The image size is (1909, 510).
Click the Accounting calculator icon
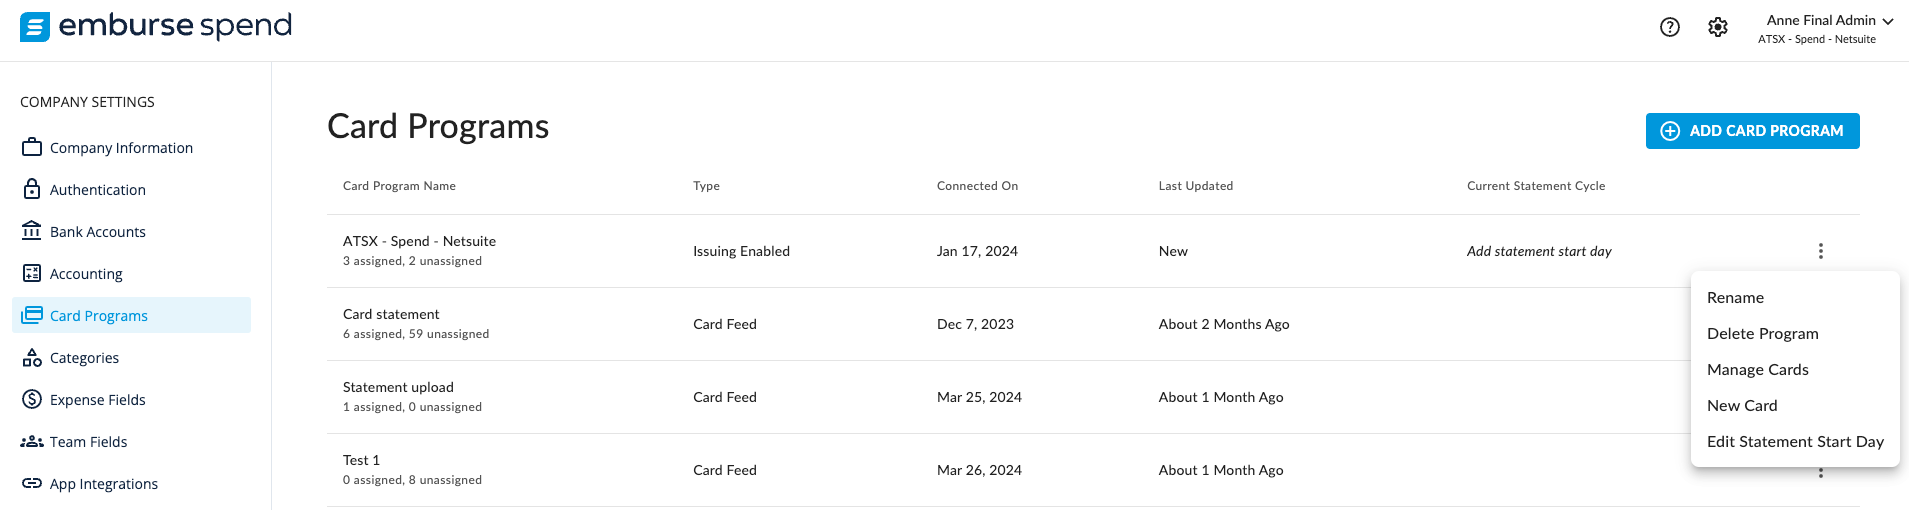coord(32,273)
